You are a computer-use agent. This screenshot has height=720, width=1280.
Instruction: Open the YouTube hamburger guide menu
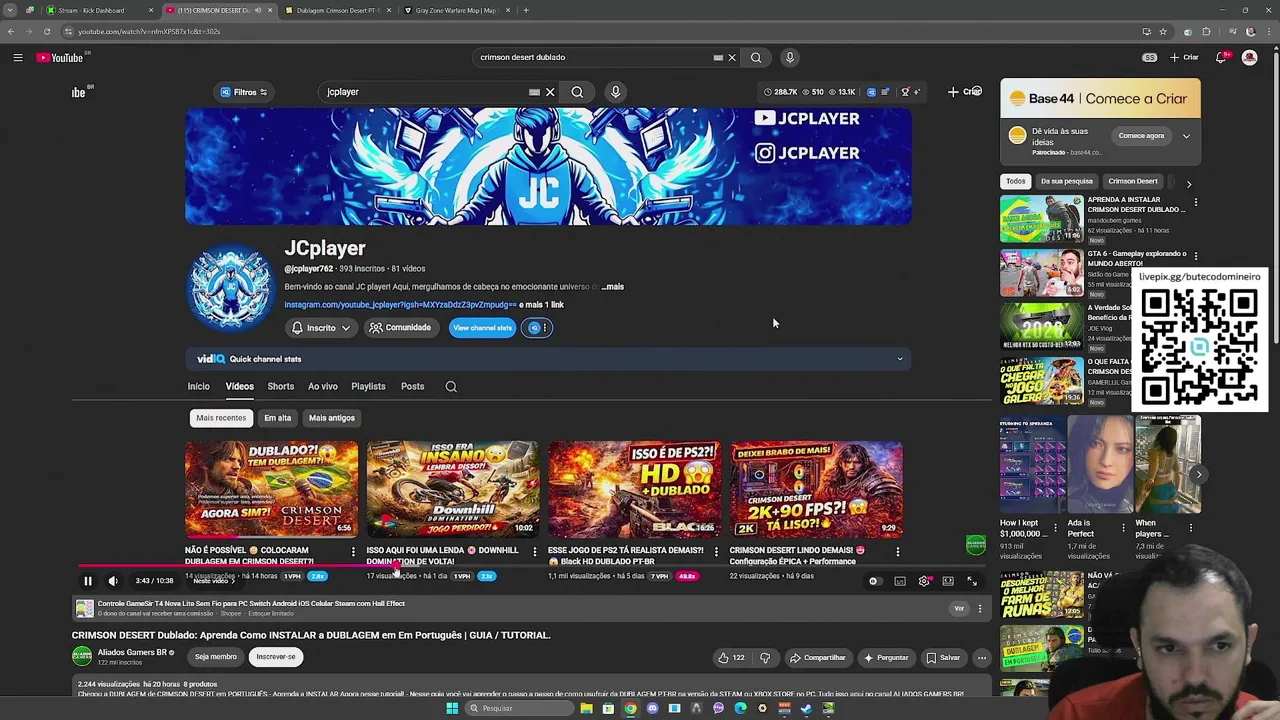(18, 58)
